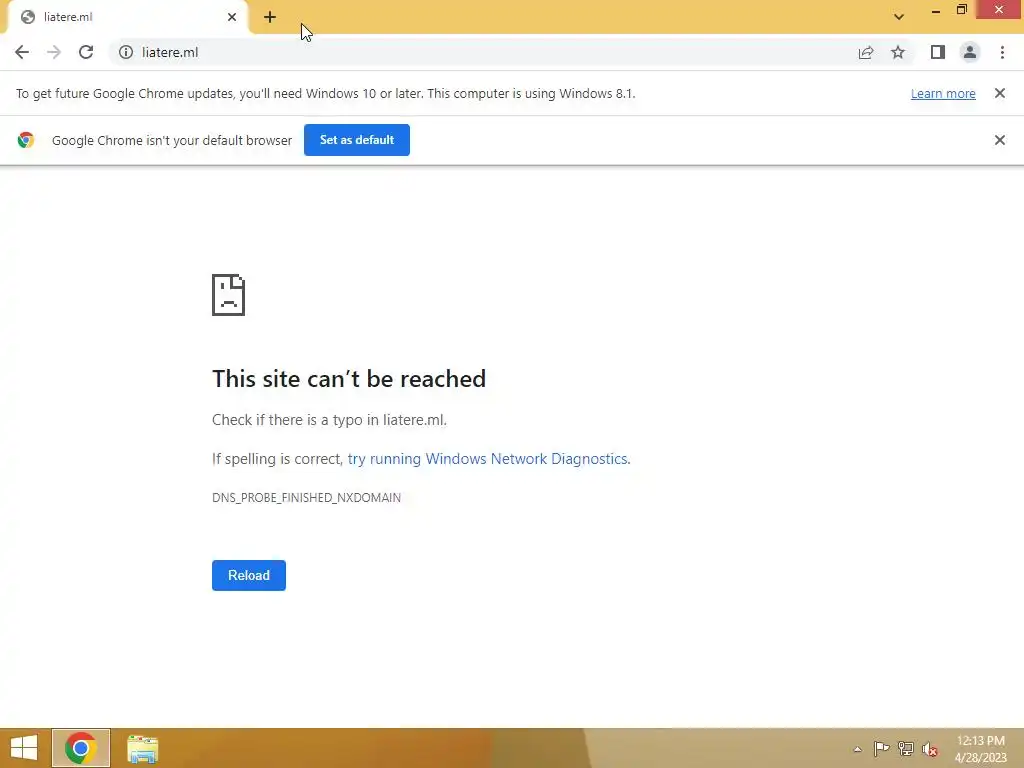Dismiss the Windows 8.1 update notice
Image resolution: width=1024 pixels, height=768 pixels.
tap(1000, 93)
